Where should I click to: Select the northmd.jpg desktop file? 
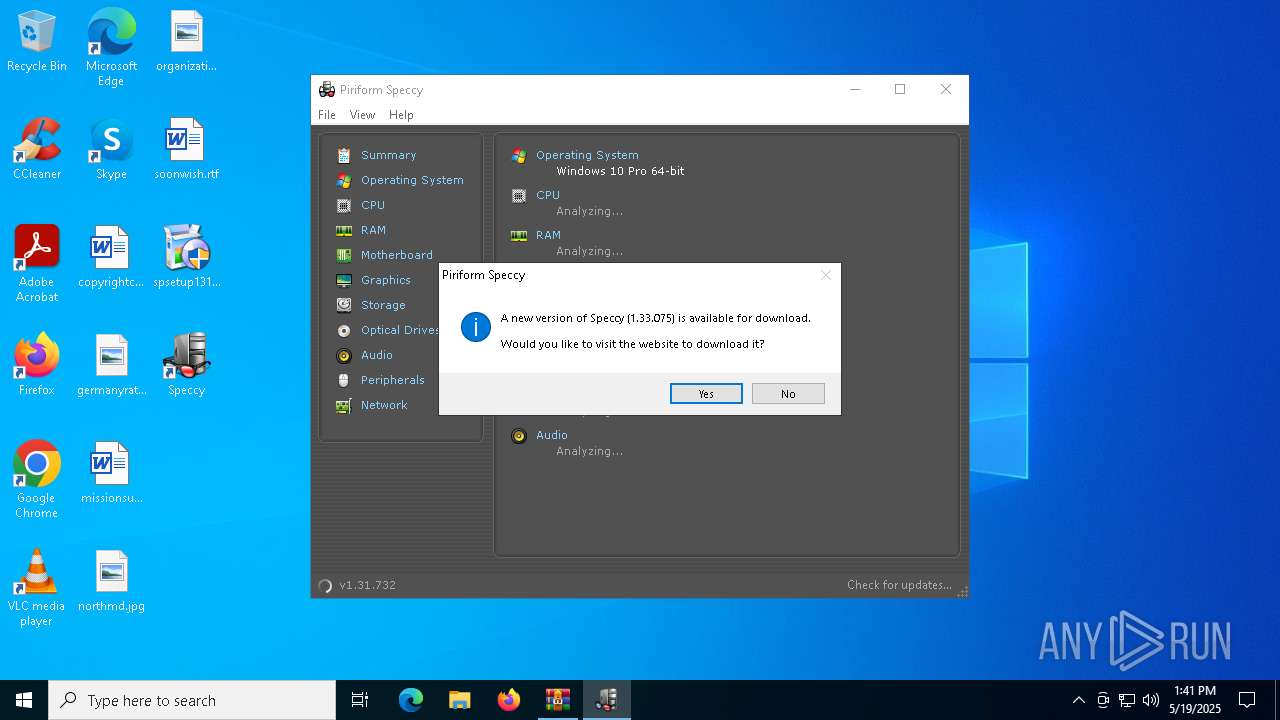pyautogui.click(x=111, y=581)
